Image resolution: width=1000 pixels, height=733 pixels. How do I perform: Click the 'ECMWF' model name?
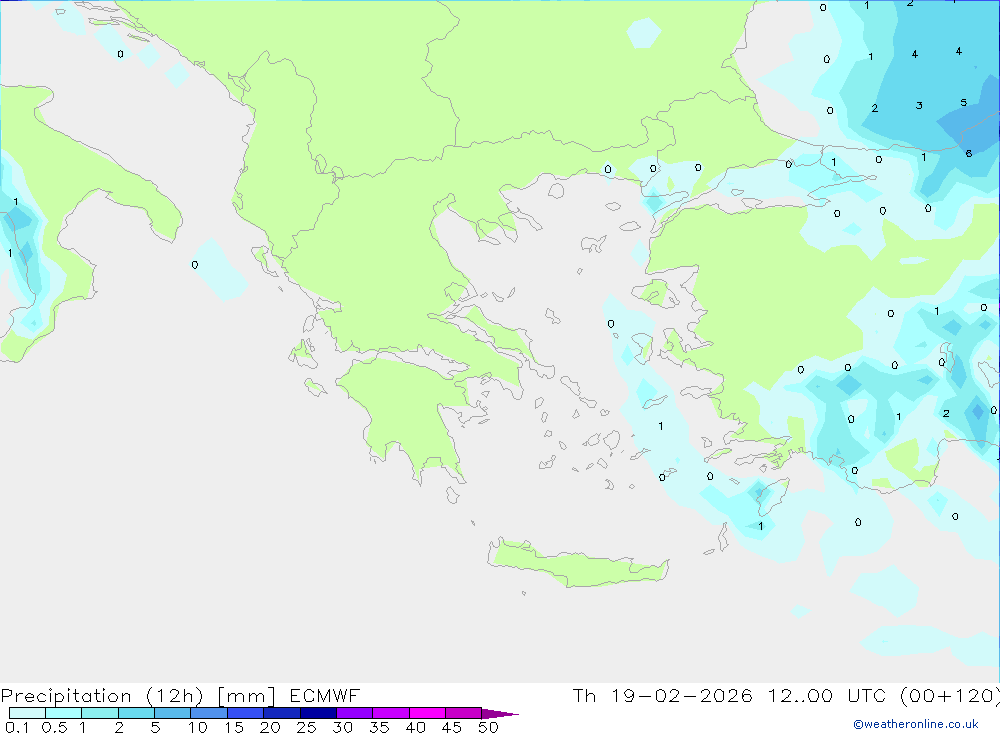pos(325,696)
